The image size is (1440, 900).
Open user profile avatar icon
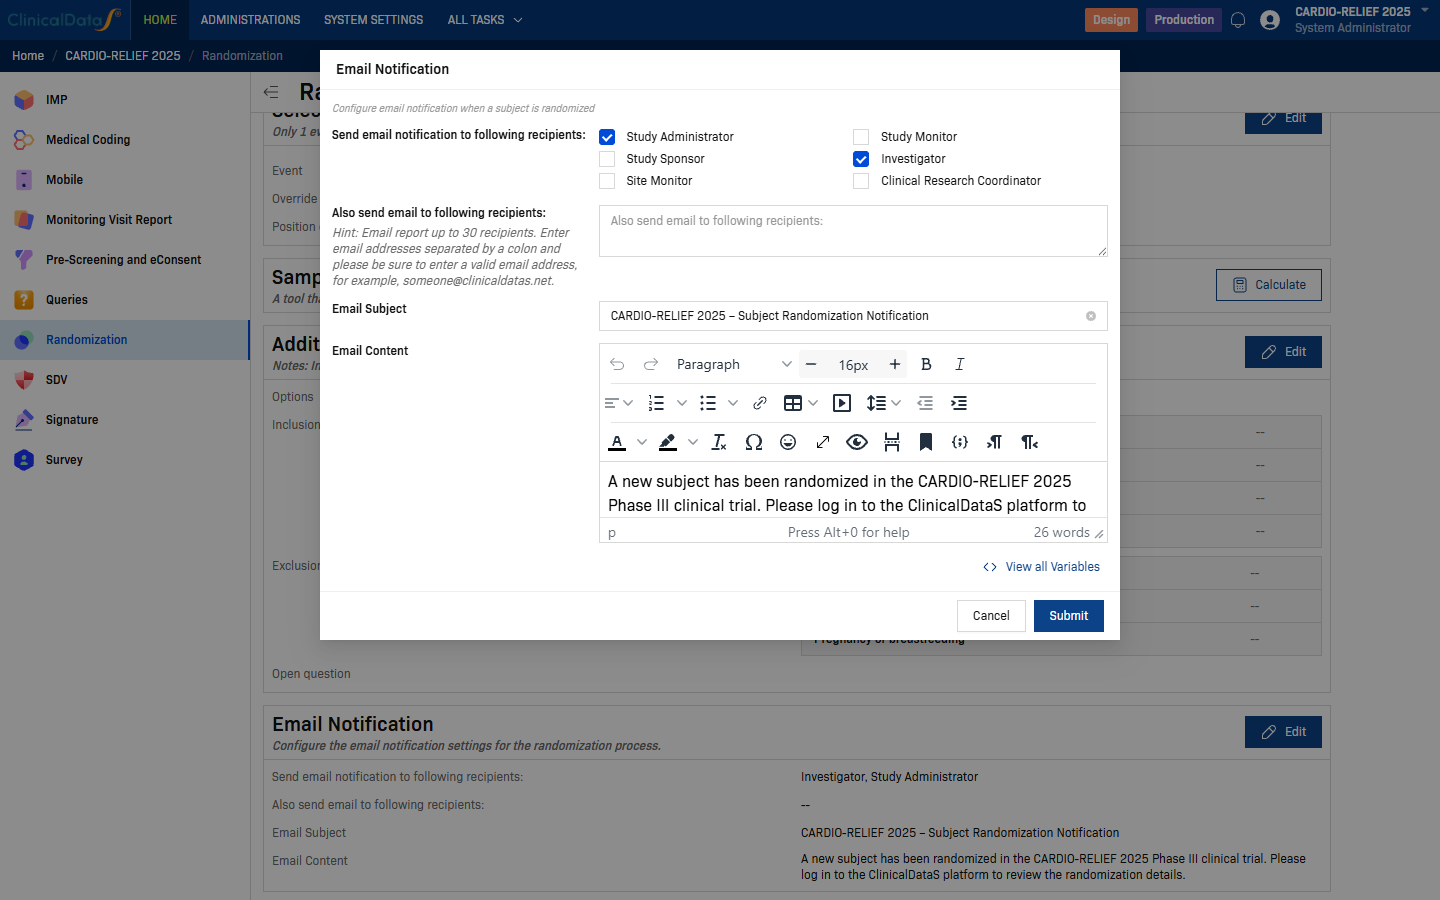(1270, 20)
